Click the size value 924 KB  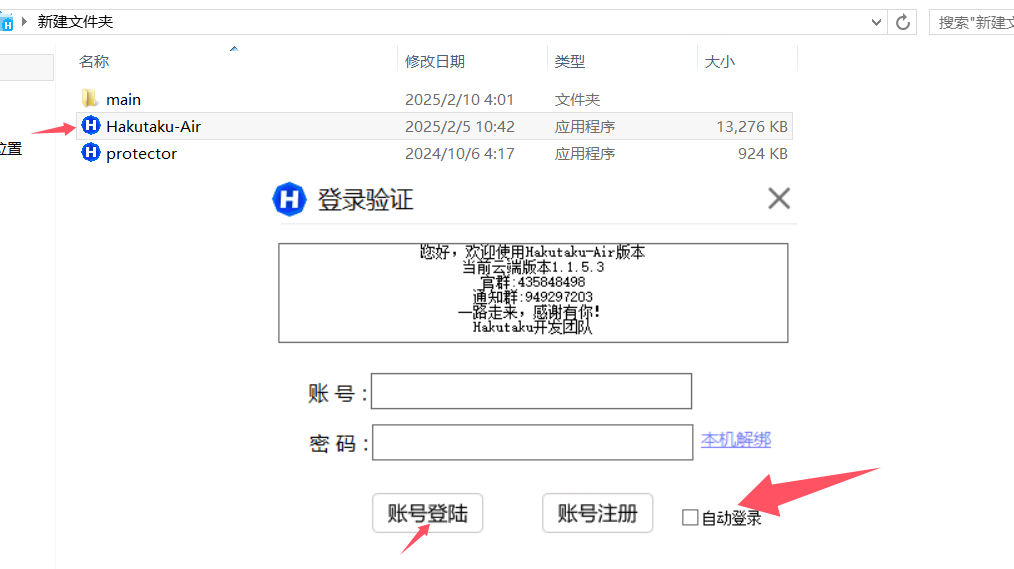pyautogui.click(x=763, y=153)
